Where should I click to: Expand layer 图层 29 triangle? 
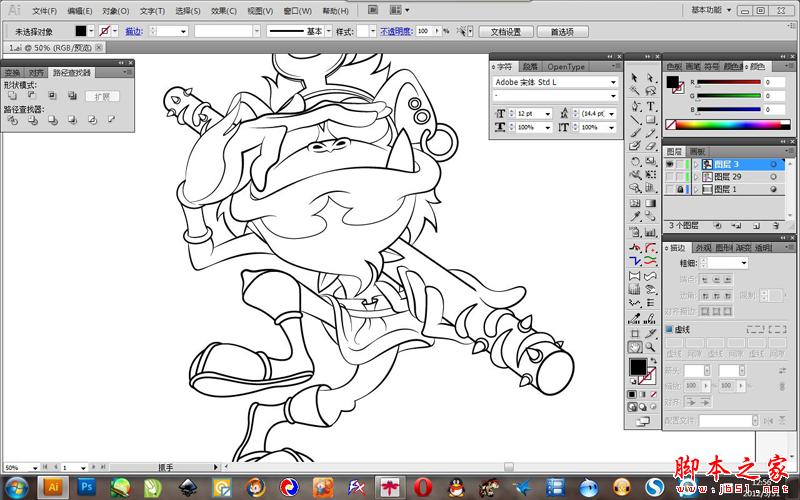(696, 177)
